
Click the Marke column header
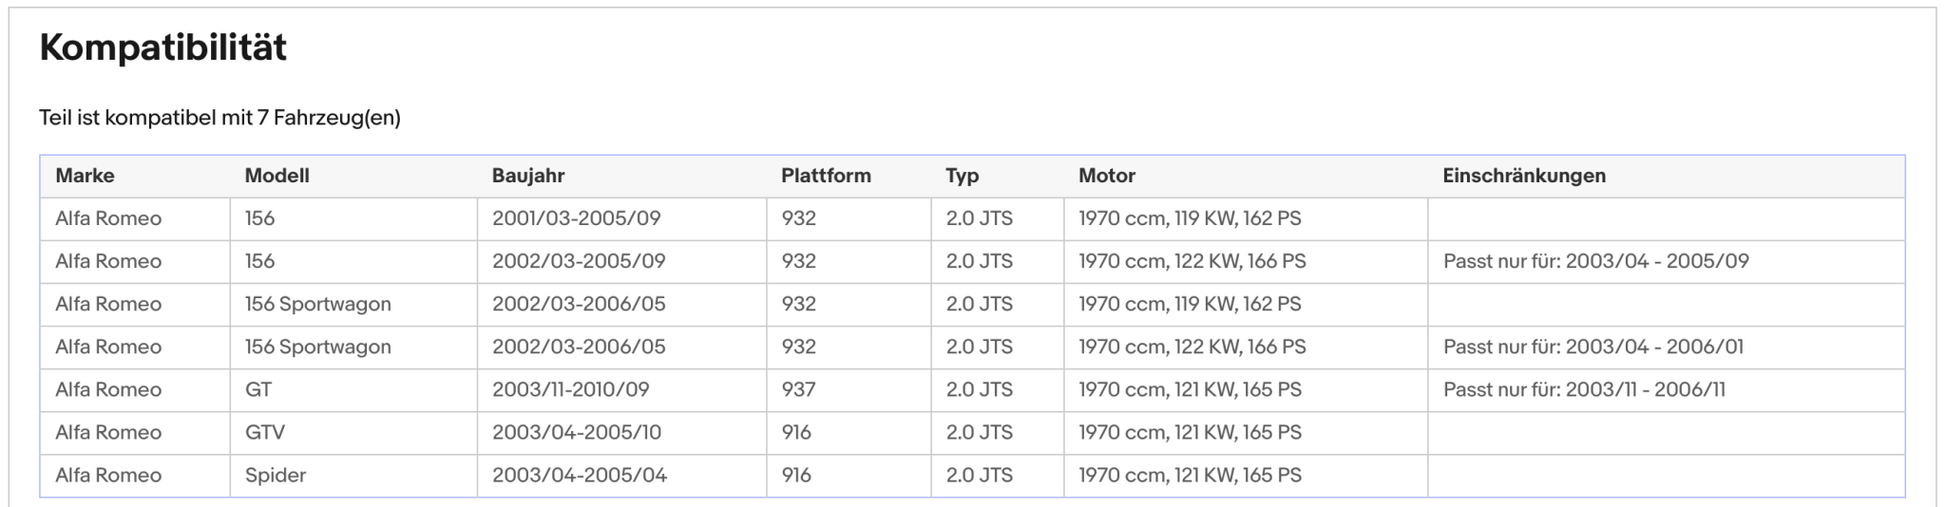(x=85, y=176)
